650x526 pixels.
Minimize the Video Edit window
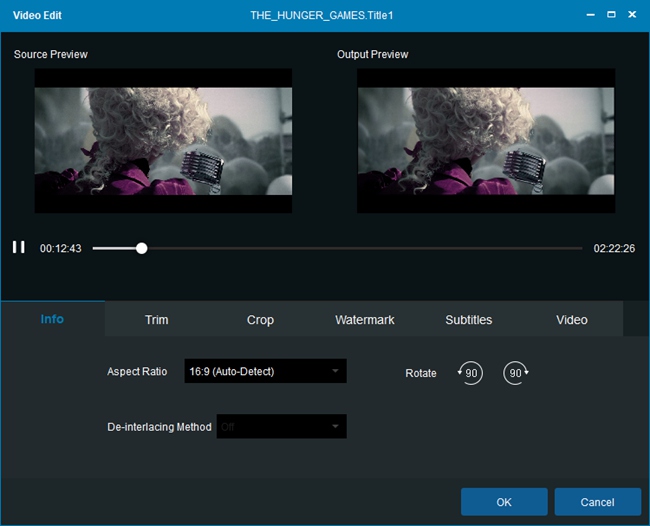coord(591,15)
